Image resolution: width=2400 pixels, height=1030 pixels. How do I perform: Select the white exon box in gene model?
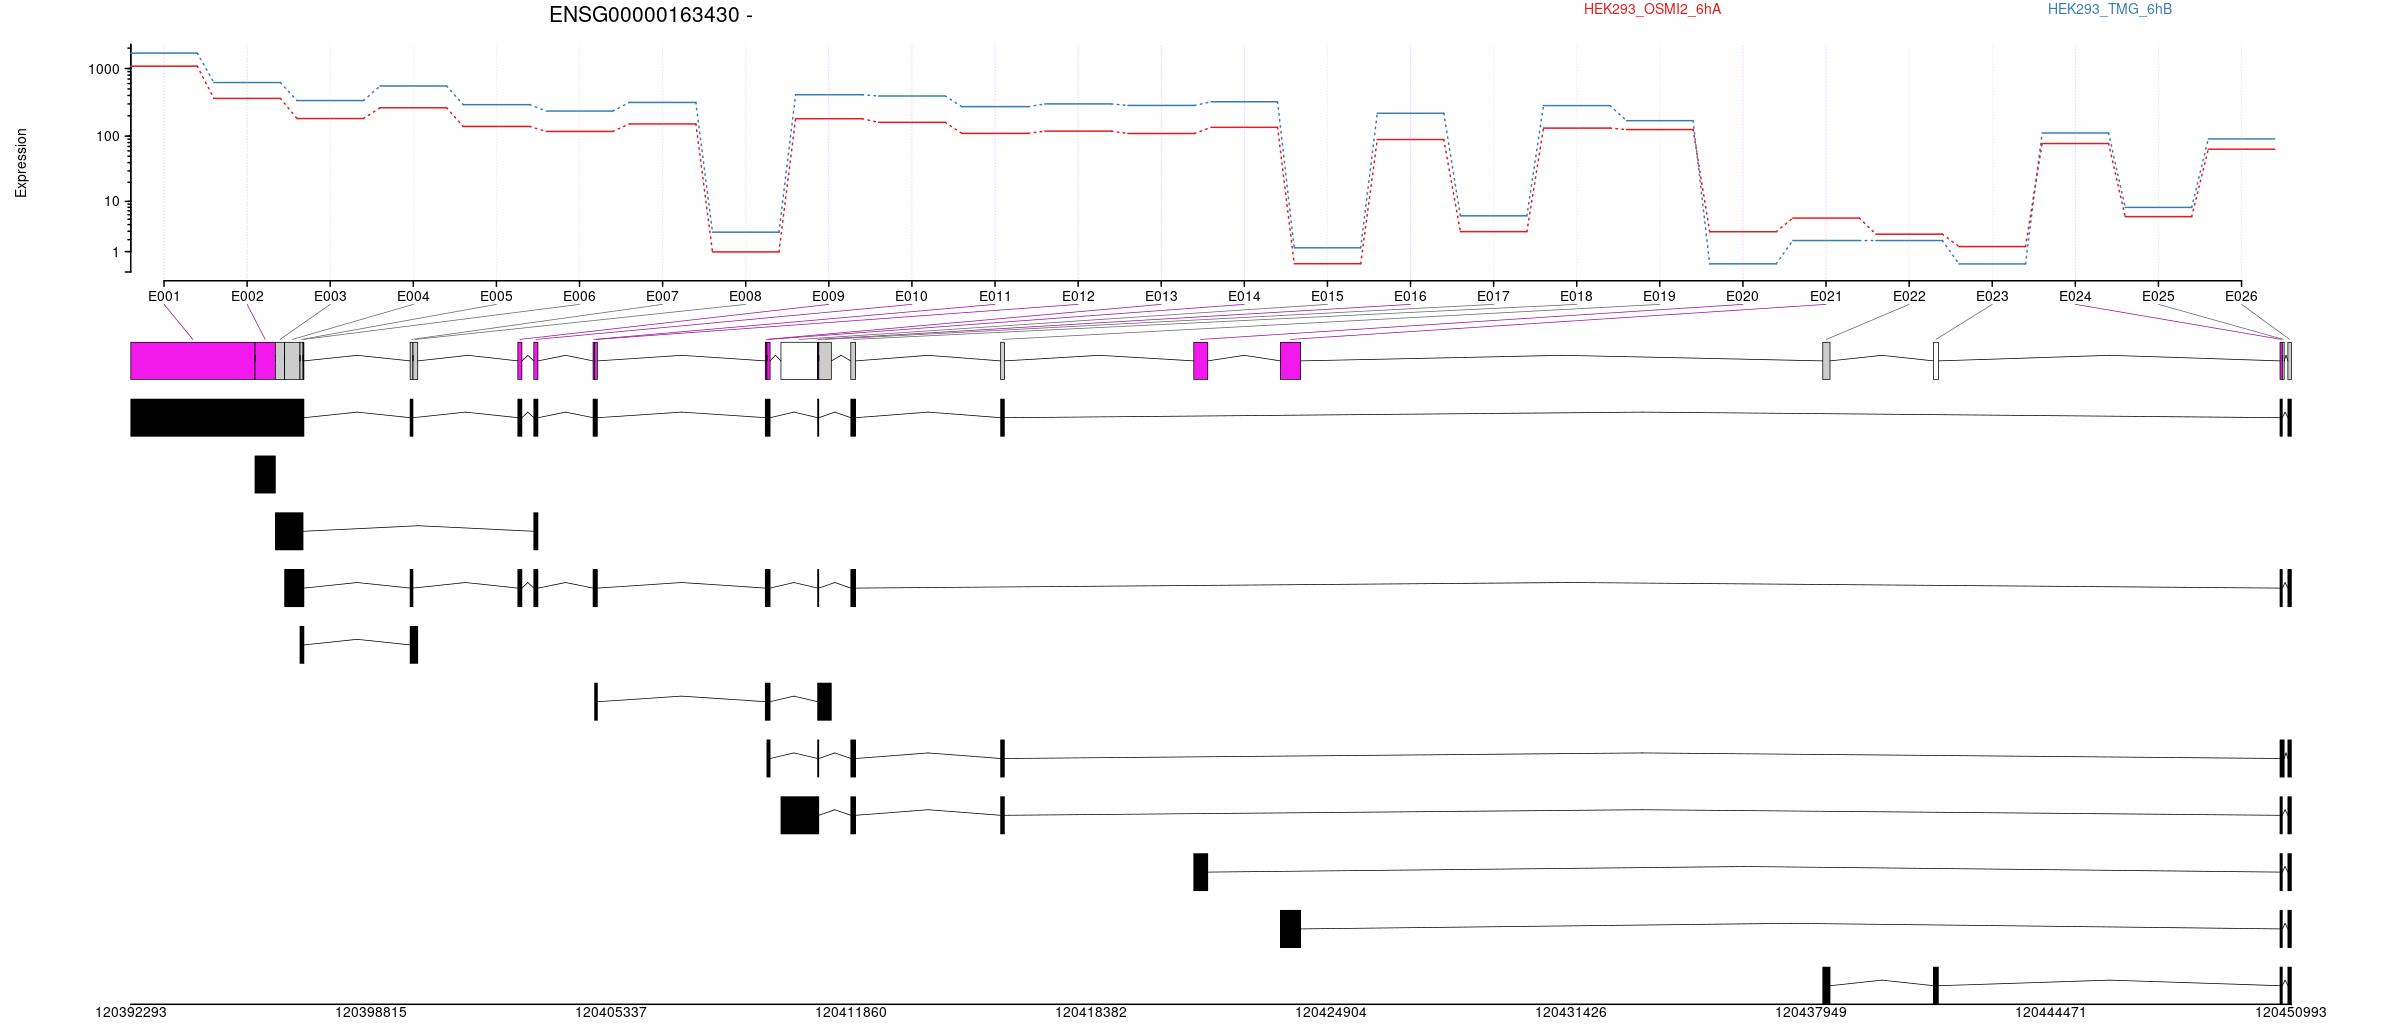[x=799, y=361]
